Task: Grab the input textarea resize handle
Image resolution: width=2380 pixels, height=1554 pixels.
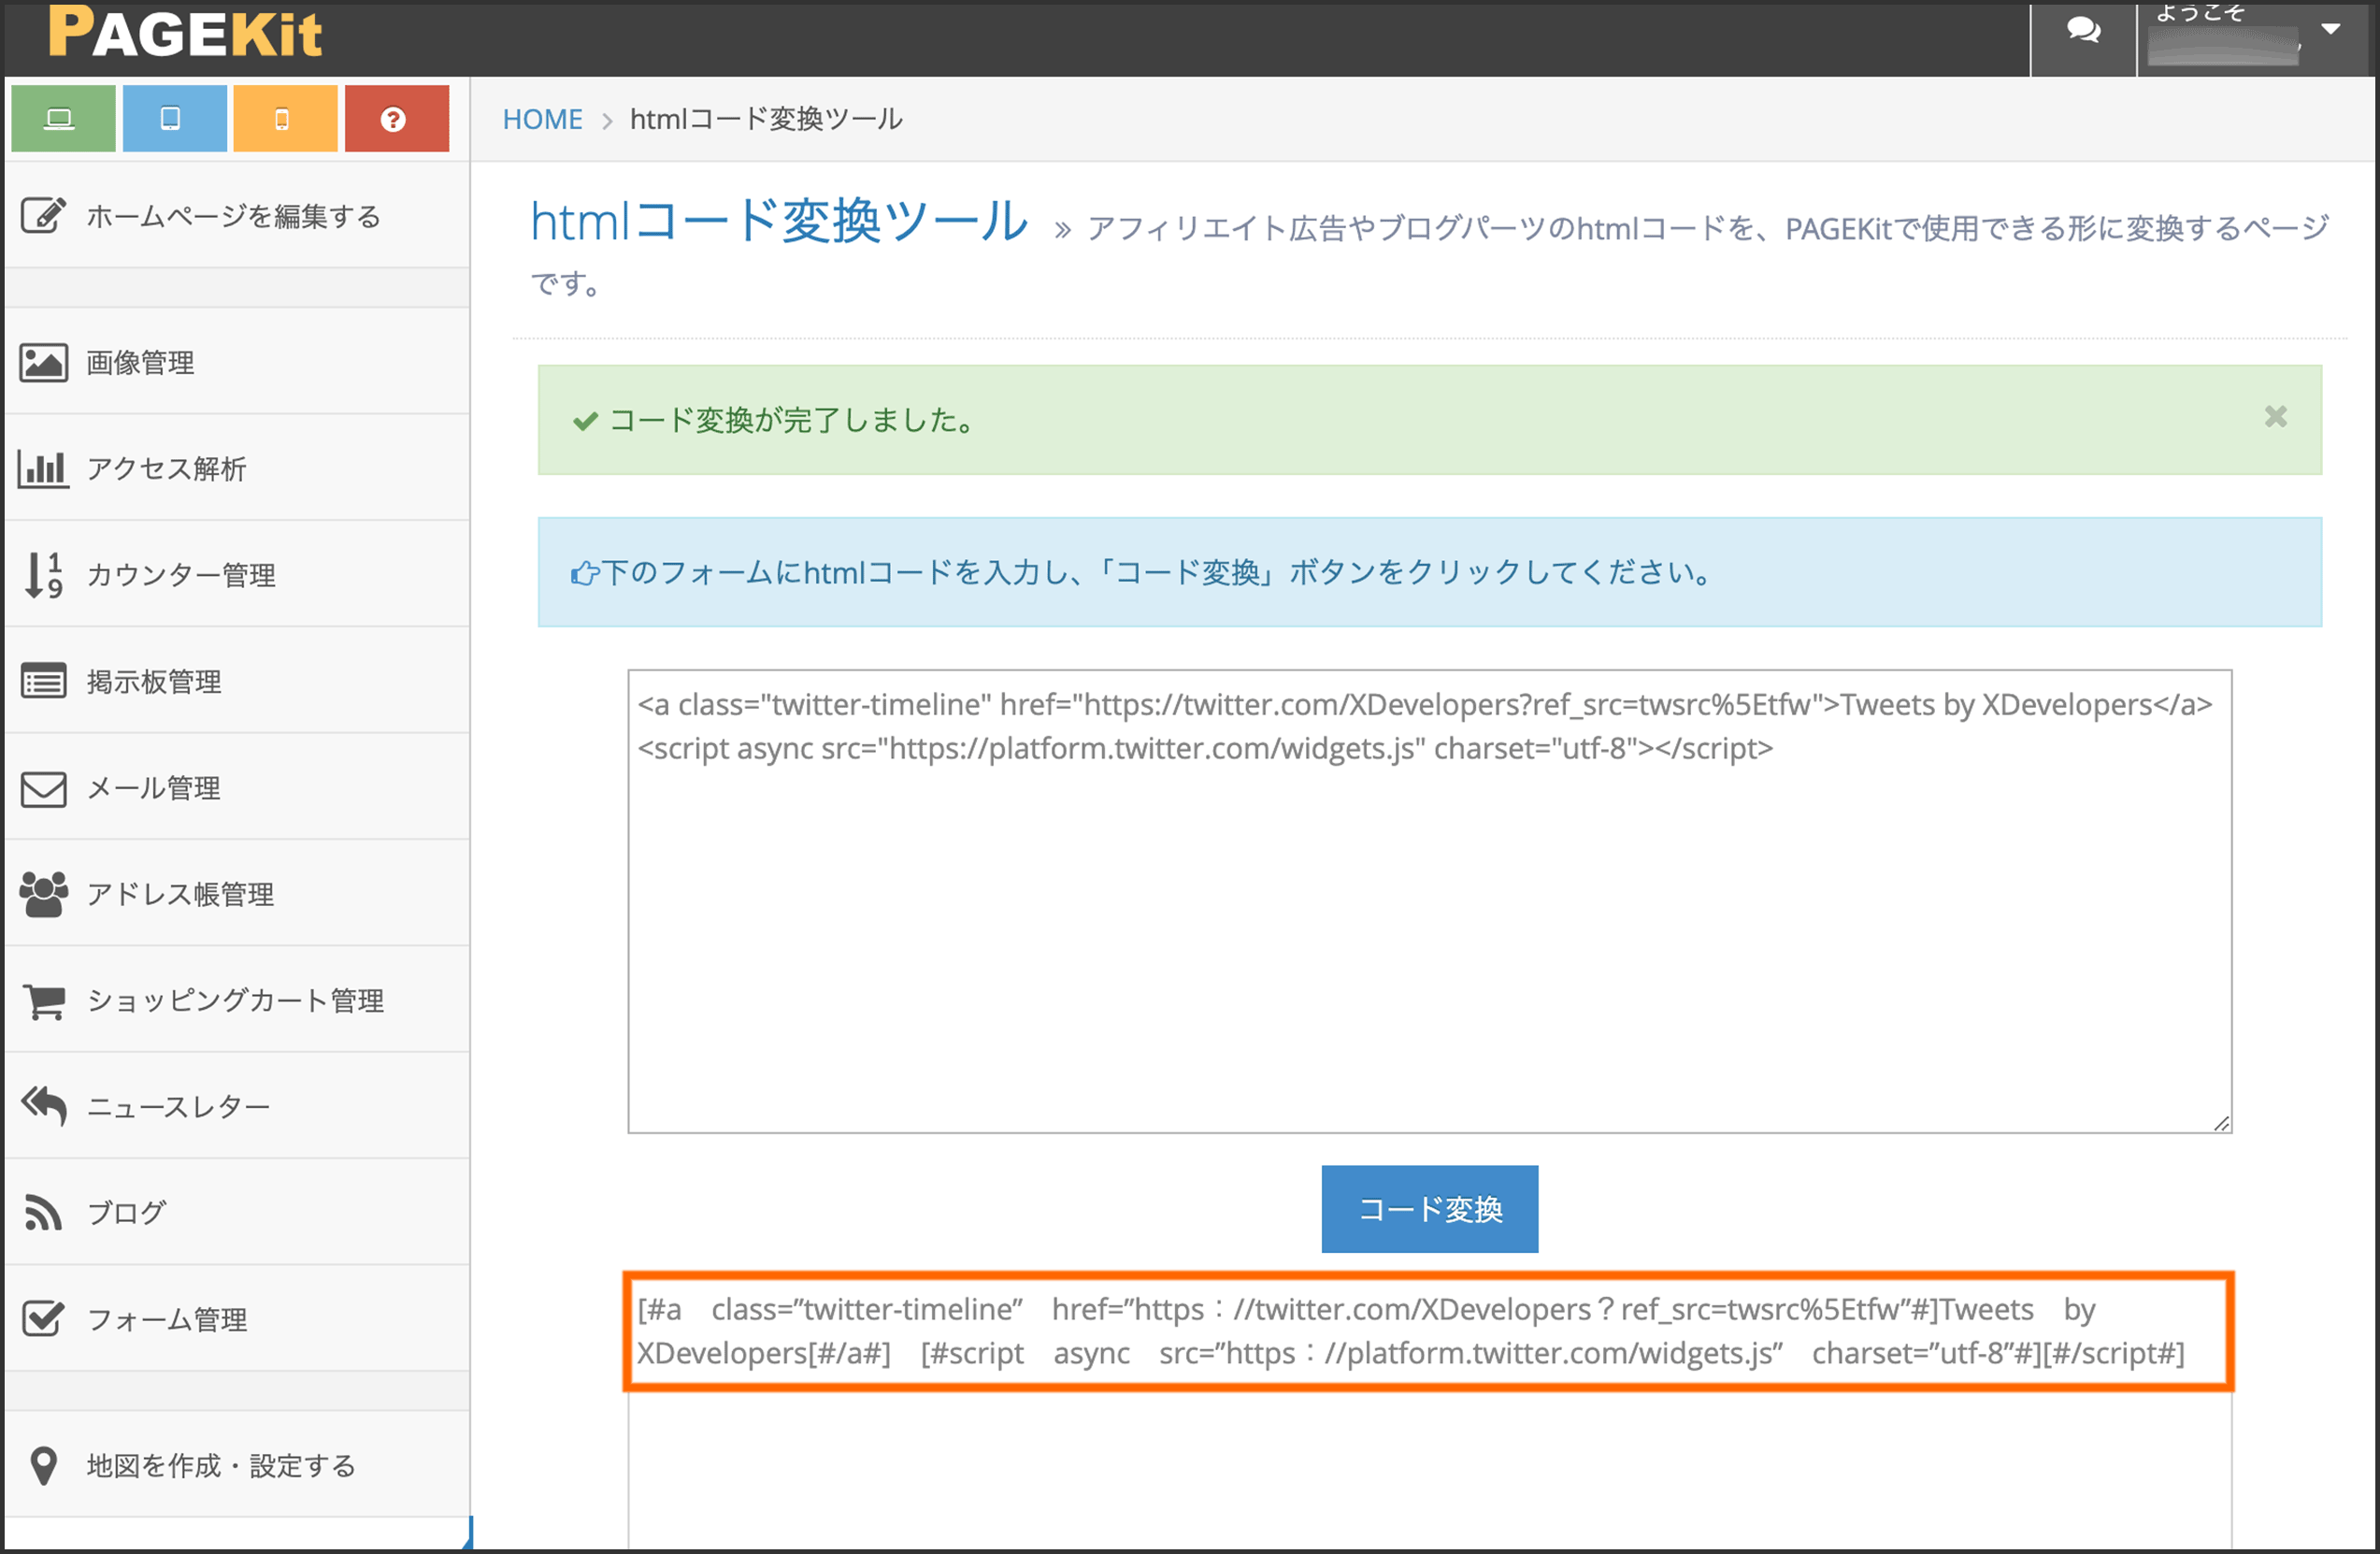Action: (x=2221, y=1123)
